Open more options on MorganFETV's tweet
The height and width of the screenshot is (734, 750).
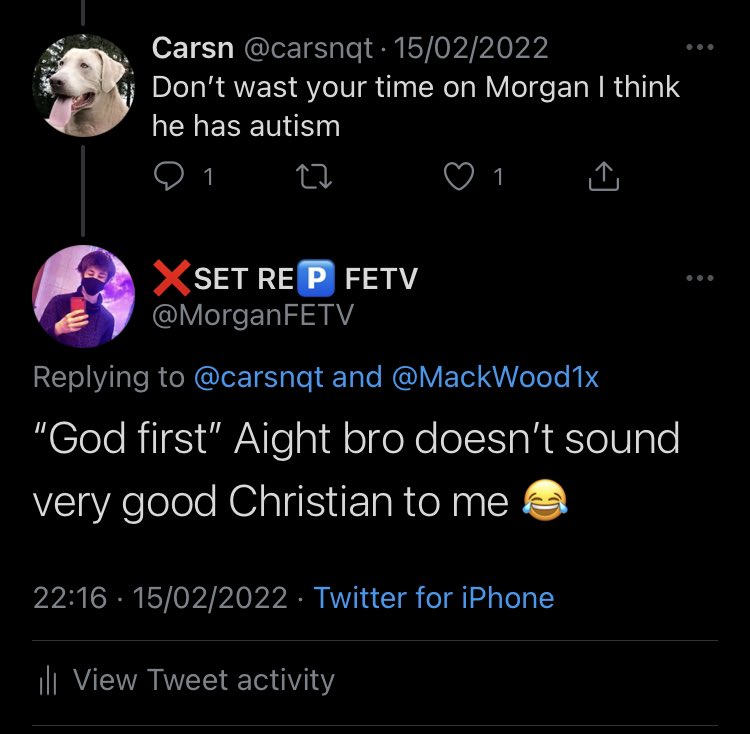[x=700, y=278]
